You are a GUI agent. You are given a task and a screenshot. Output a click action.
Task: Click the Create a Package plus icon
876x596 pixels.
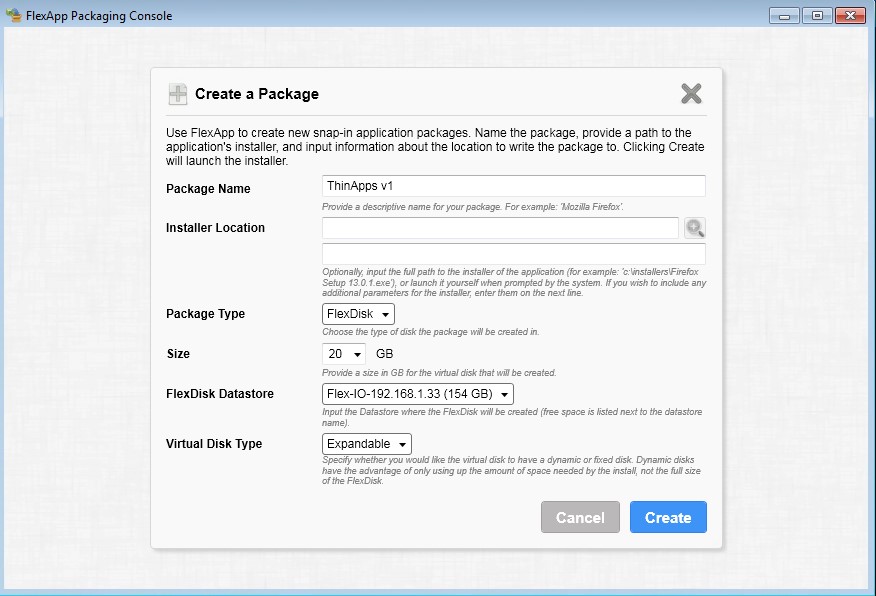[x=178, y=94]
